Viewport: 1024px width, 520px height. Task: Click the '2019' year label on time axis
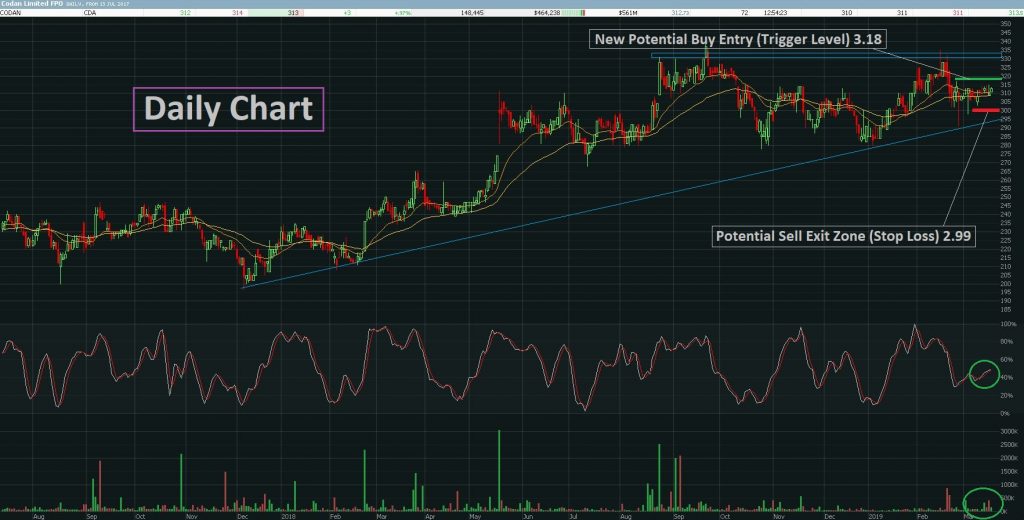[x=875, y=515]
